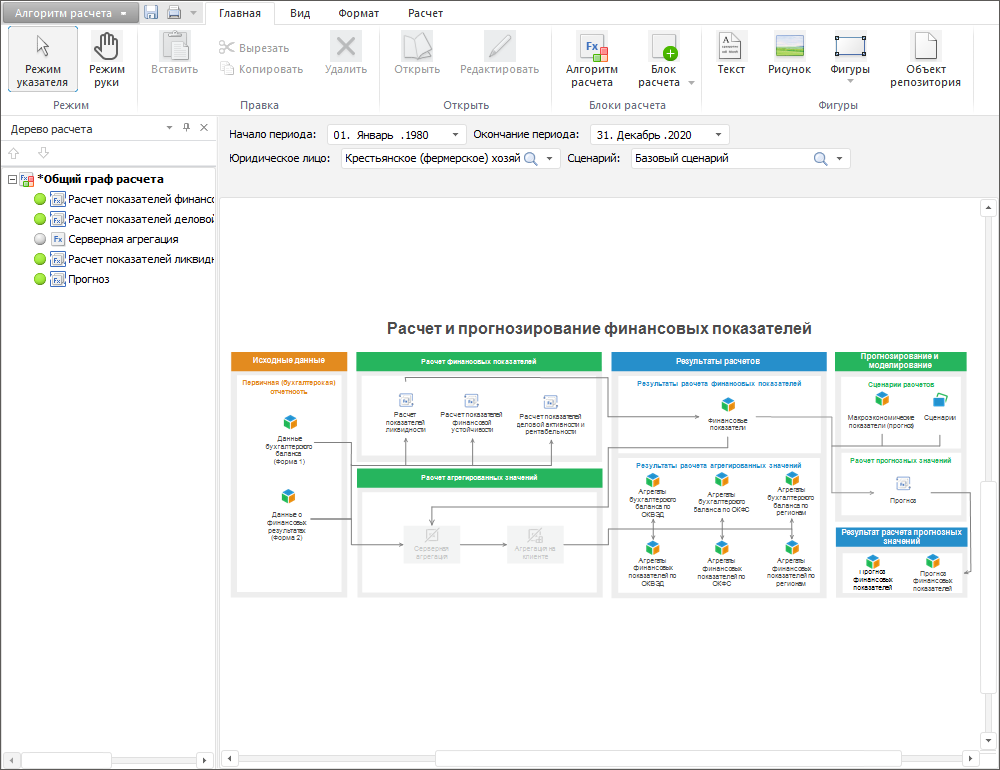Toggle green status circle of Прогноз
The image size is (1000, 770).
click(x=40, y=279)
